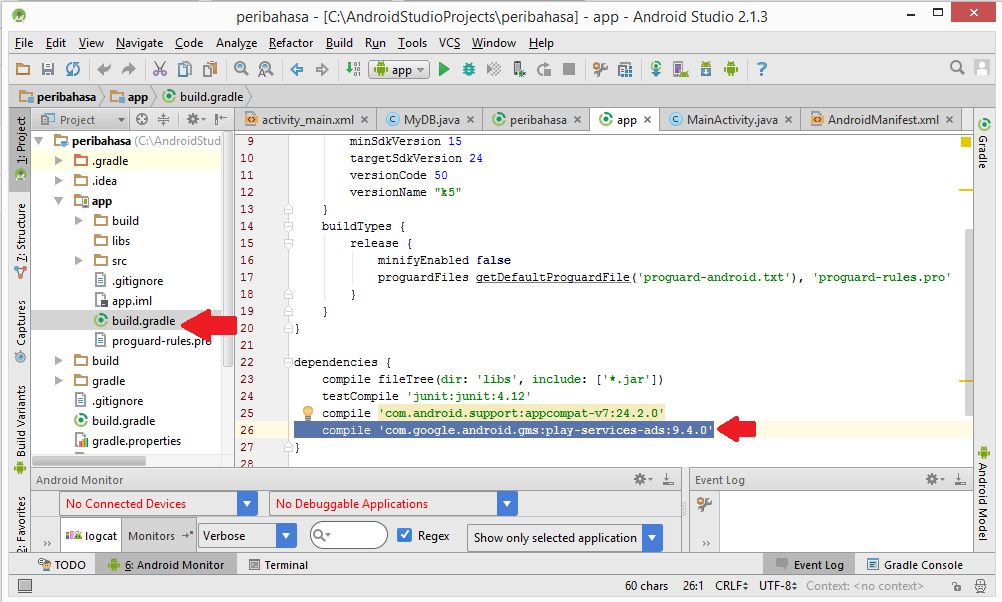Collapse the dependencies block on line 22
This screenshot has height=602, width=1002.
tap(288, 362)
